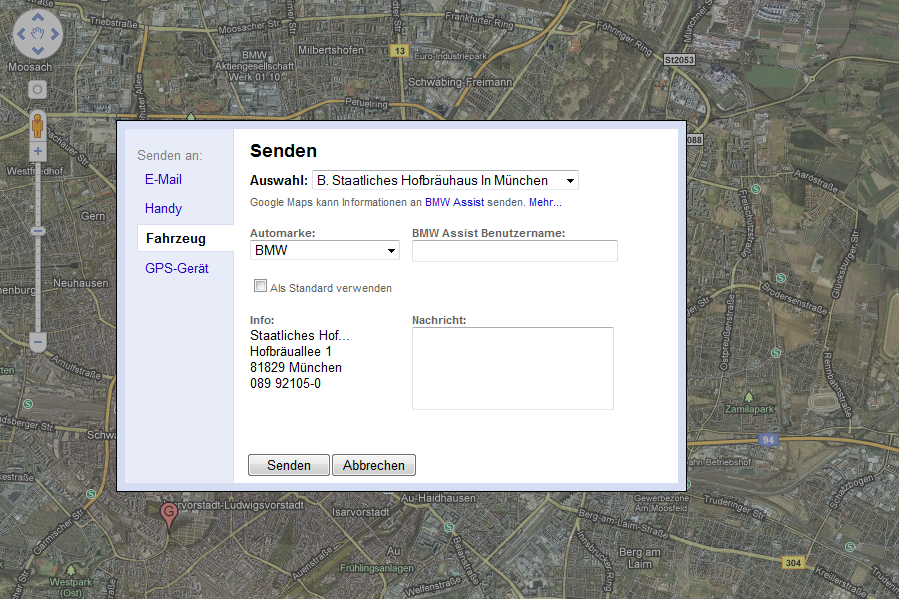The width and height of the screenshot is (899, 599).
Task: Switch to E-Mail send option
Action: (163, 179)
